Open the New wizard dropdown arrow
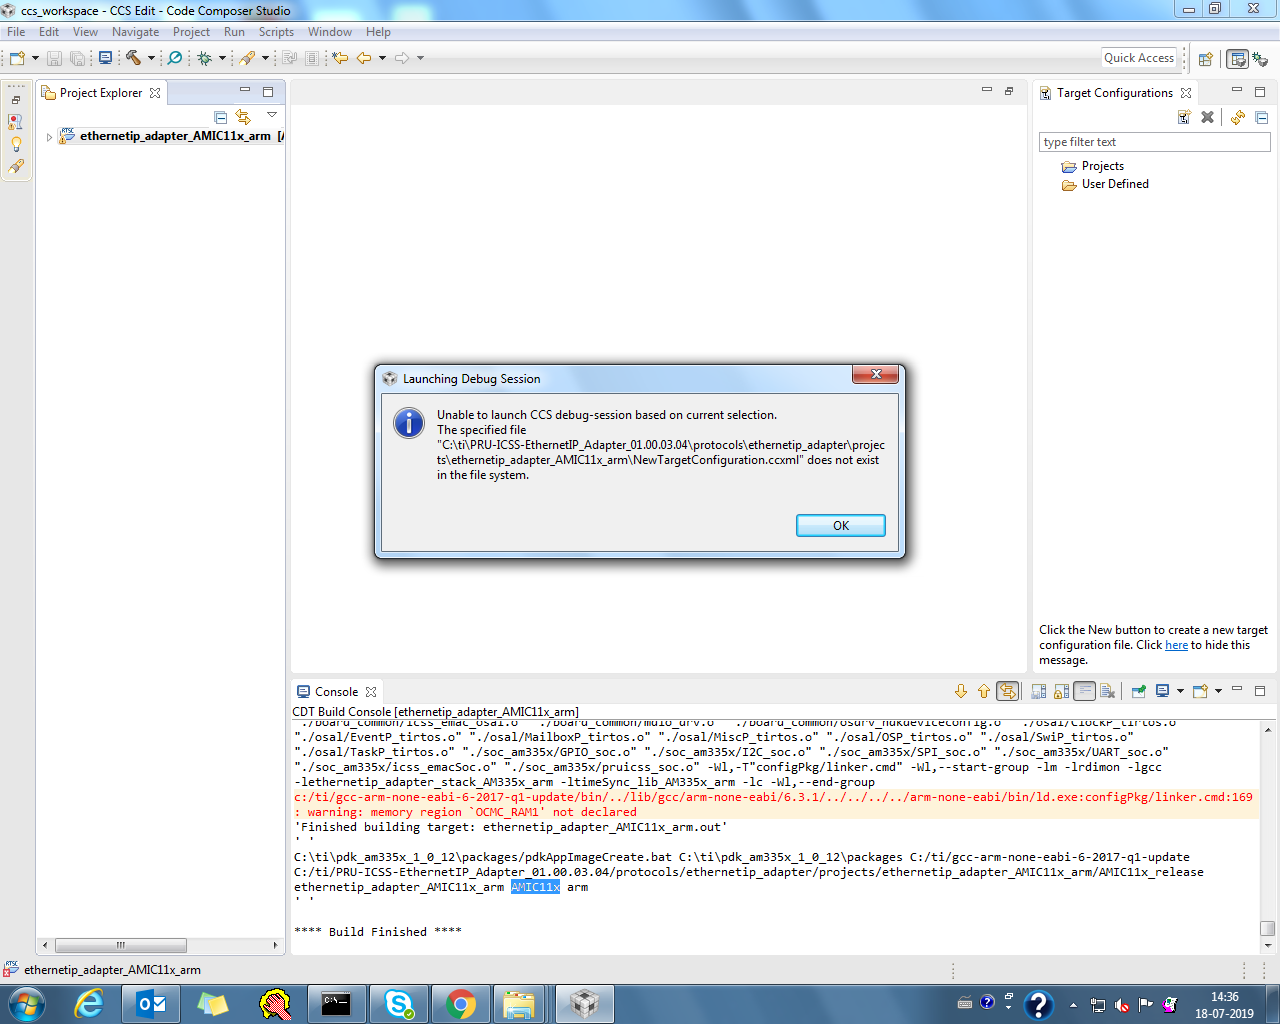Screen dimensions: 1280x1024 (x=35, y=58)
